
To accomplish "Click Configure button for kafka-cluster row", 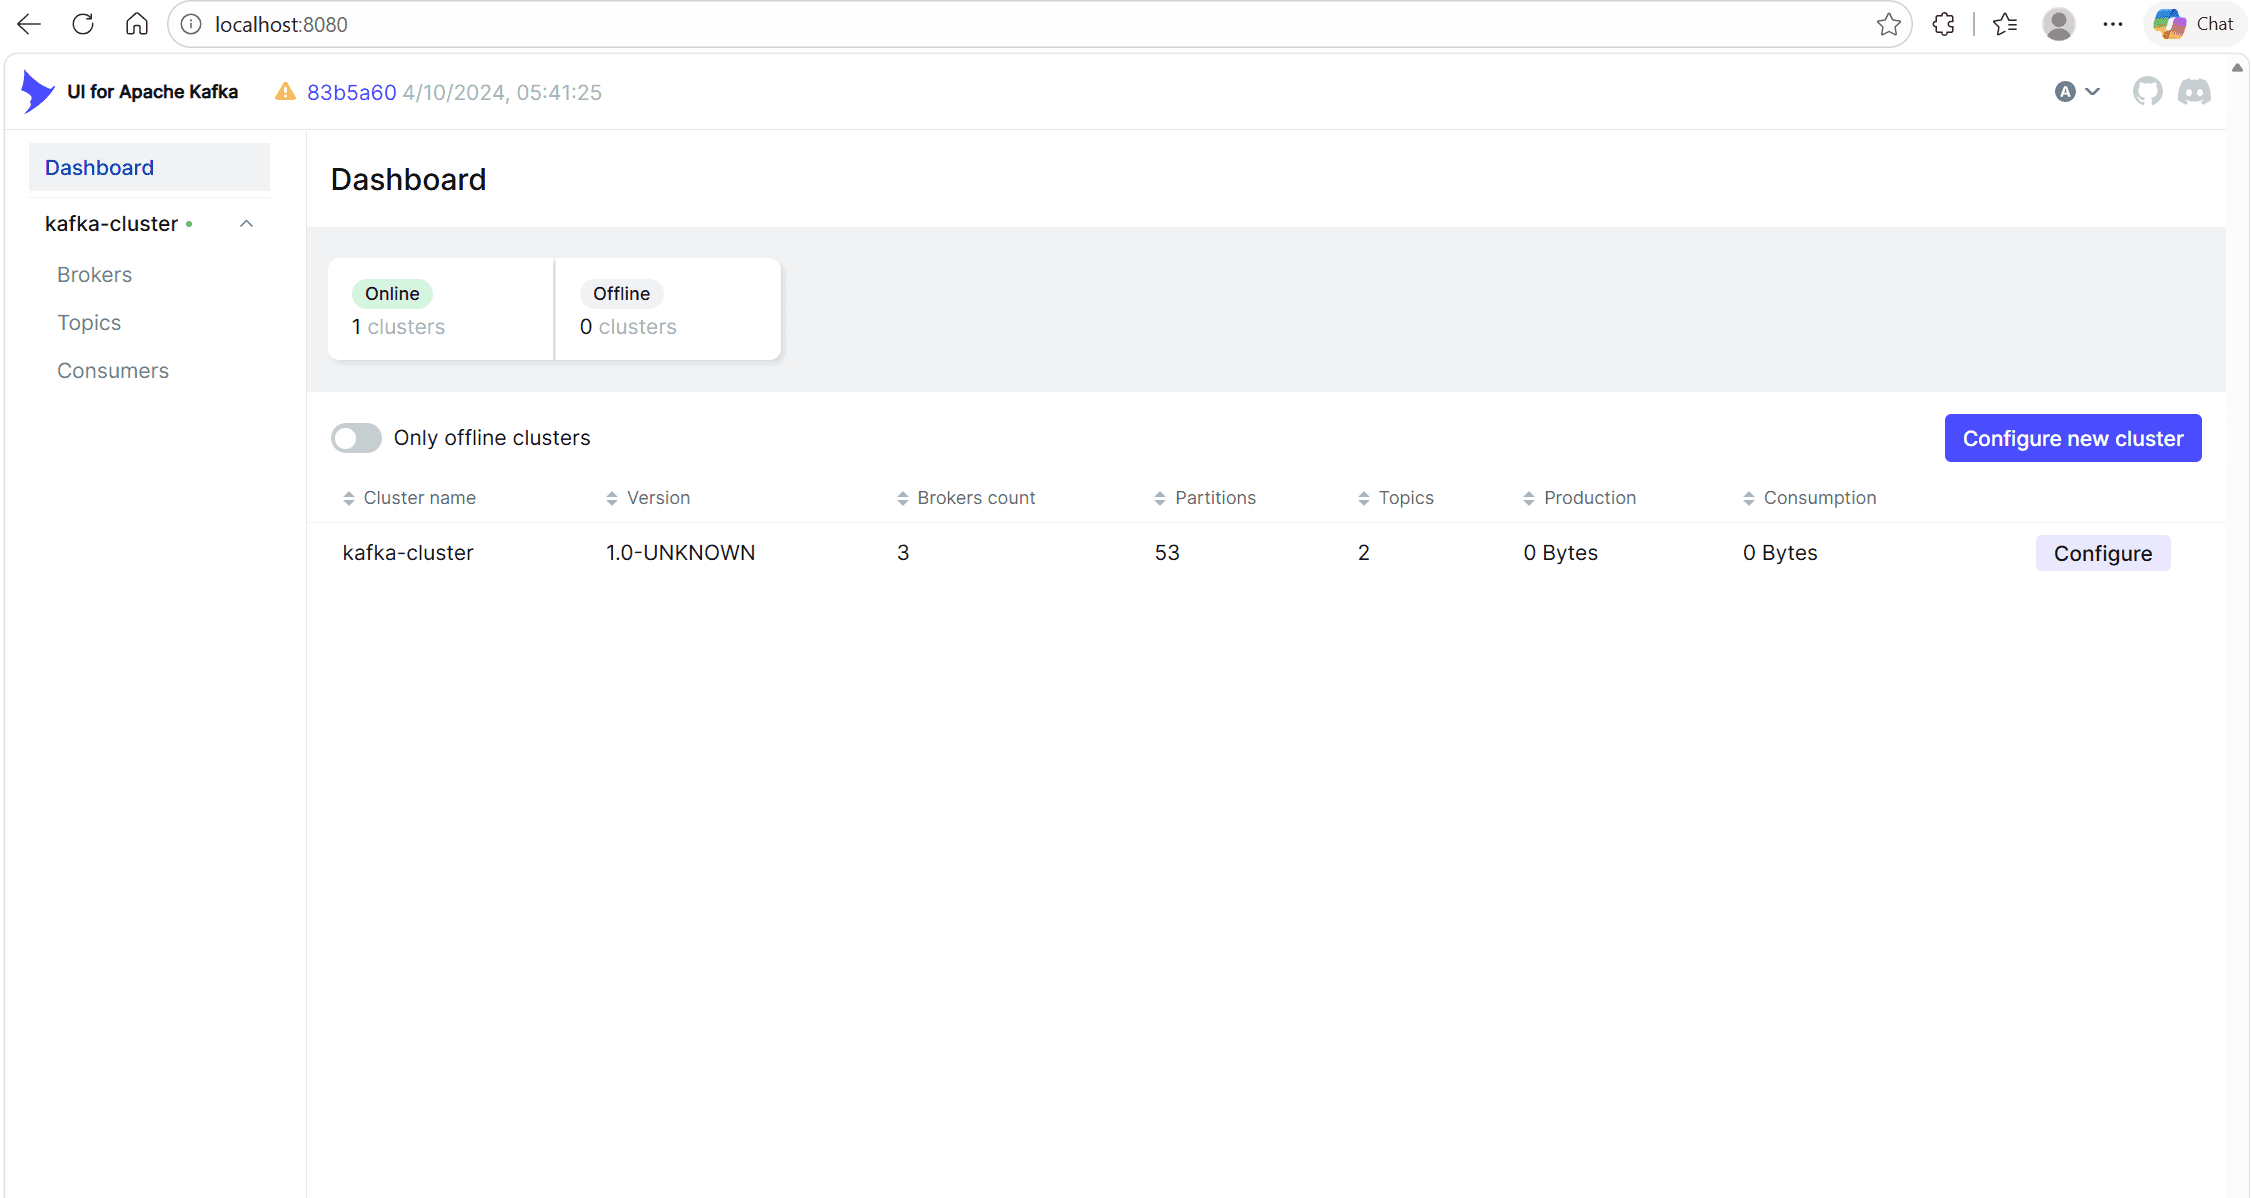I will pos(2103,553).
